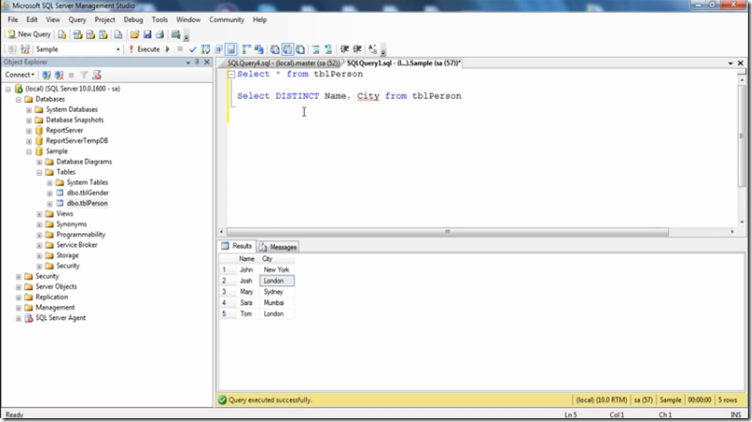Open an Analysis Services DMX Query
Image resolution: width=752 pixels, height=422 pixels.
[90, 35]
